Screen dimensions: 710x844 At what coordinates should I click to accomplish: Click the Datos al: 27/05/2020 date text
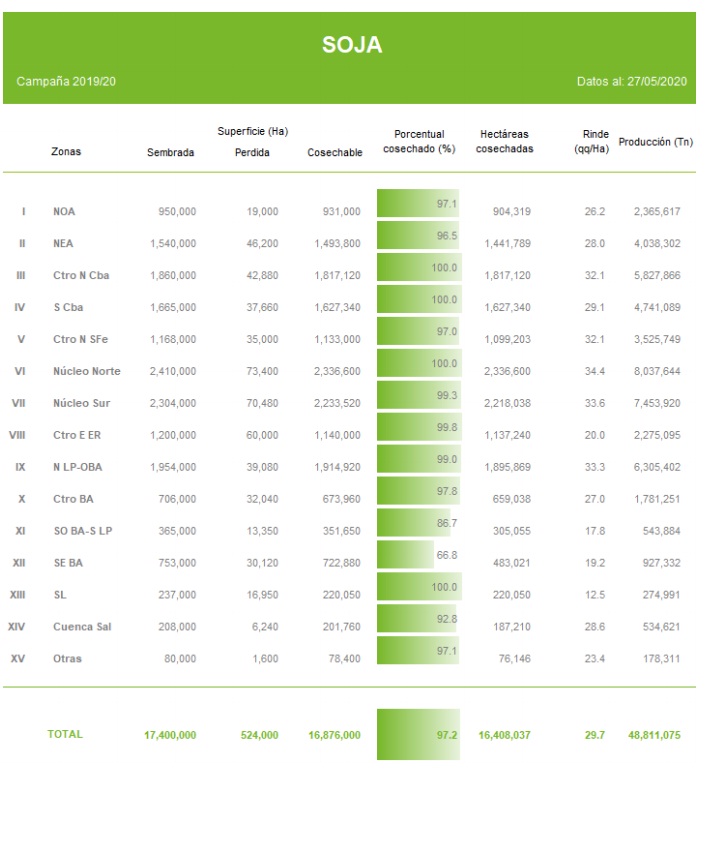632,81
